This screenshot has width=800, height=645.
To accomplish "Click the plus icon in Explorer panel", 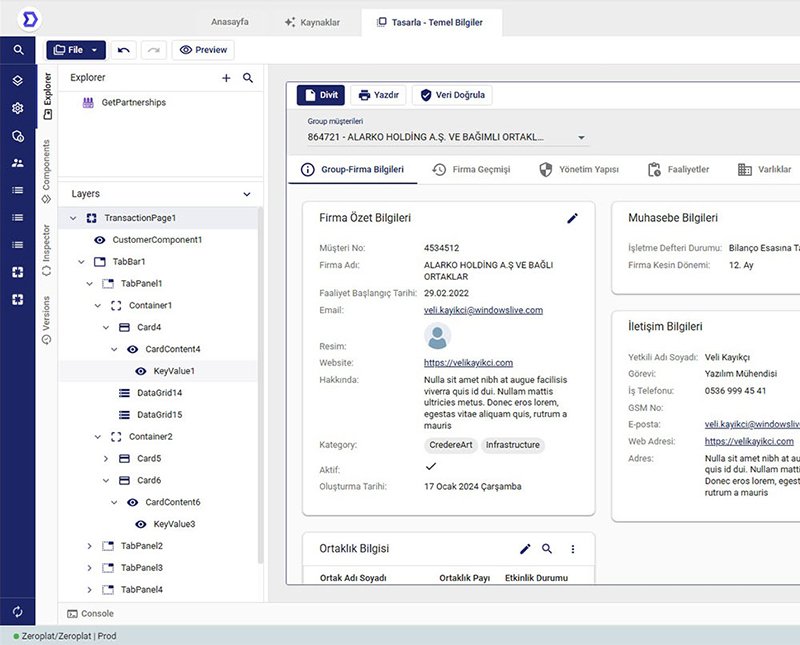I will click(x=226, y=78).
